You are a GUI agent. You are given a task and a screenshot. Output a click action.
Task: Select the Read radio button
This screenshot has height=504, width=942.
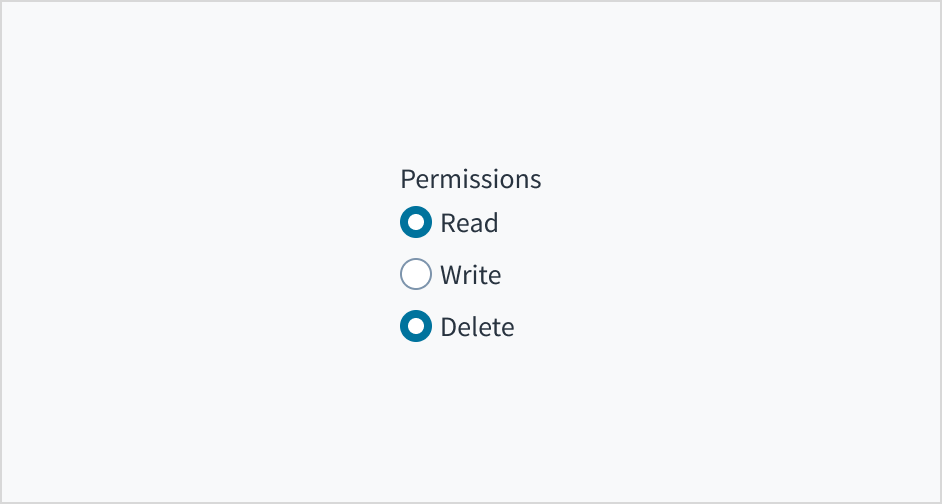pyautogui.click(x=416, y=223)
